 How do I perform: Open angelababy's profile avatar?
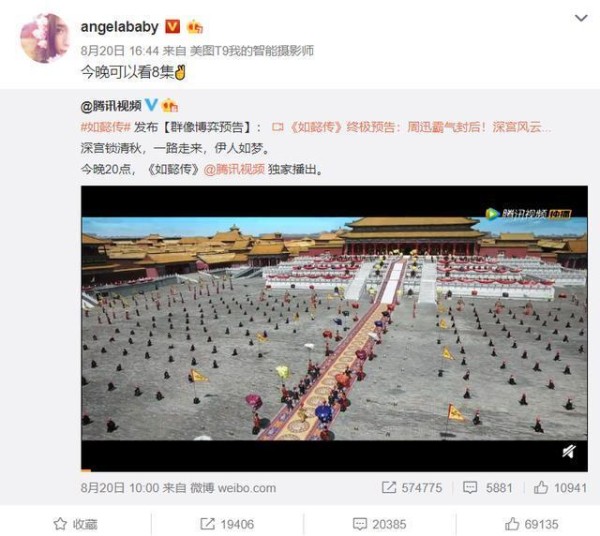(x=45, y=38)
